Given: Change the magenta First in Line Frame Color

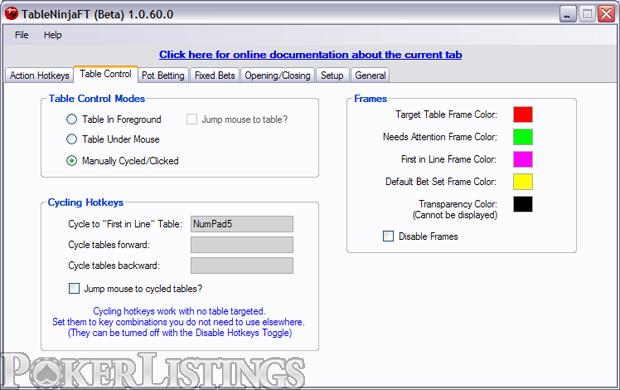Looking at the screenshot, I should click(523, 159).
